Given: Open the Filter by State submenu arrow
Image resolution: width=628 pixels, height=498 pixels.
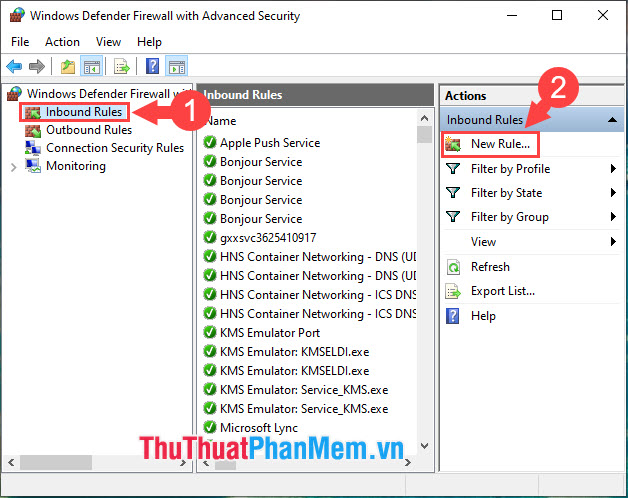Looking at the screenshot, I should coord(613,193).
